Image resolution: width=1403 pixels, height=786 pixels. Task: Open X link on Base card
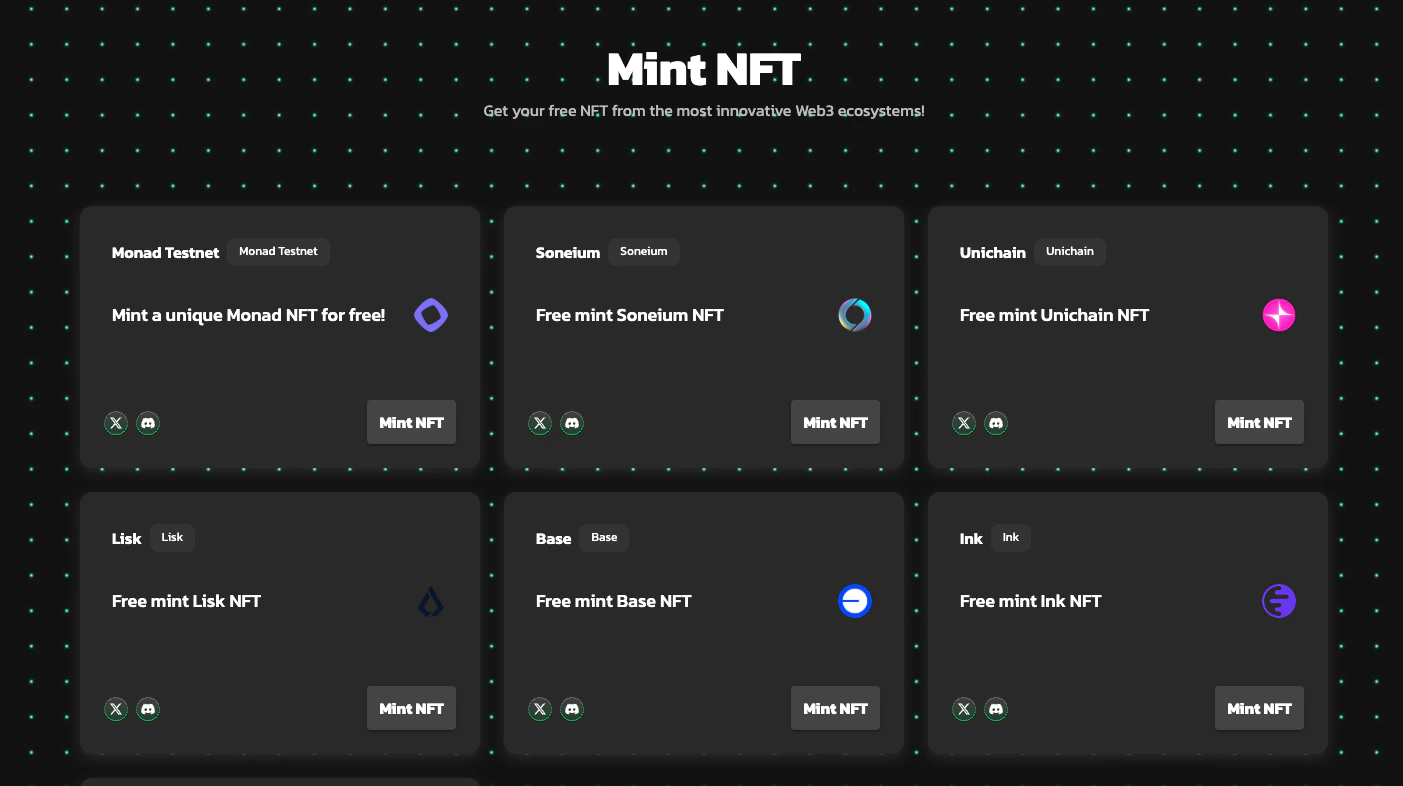(540, 709)
